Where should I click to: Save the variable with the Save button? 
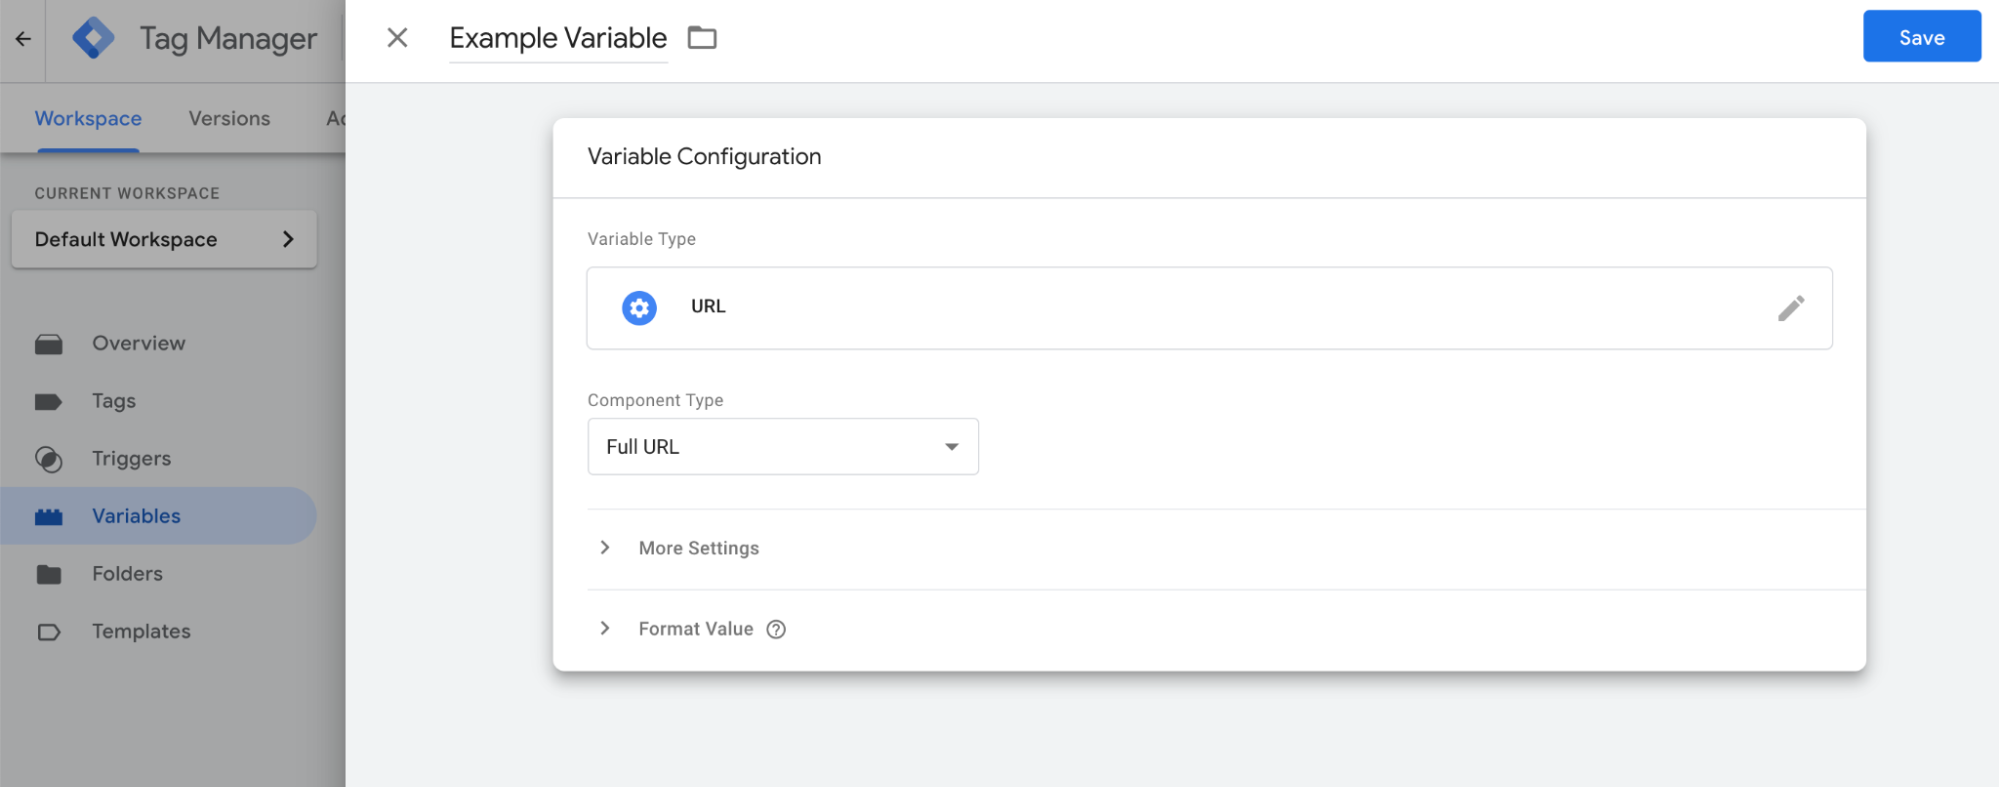click(x=1921, y=37)
